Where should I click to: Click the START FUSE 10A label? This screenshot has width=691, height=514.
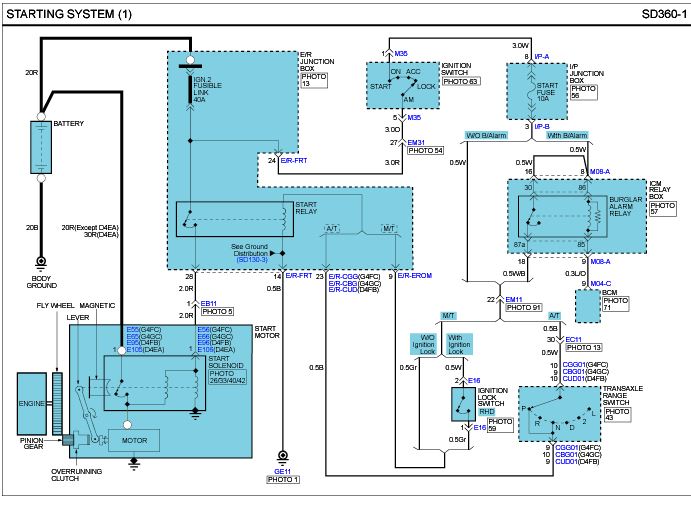click(547, 92)
